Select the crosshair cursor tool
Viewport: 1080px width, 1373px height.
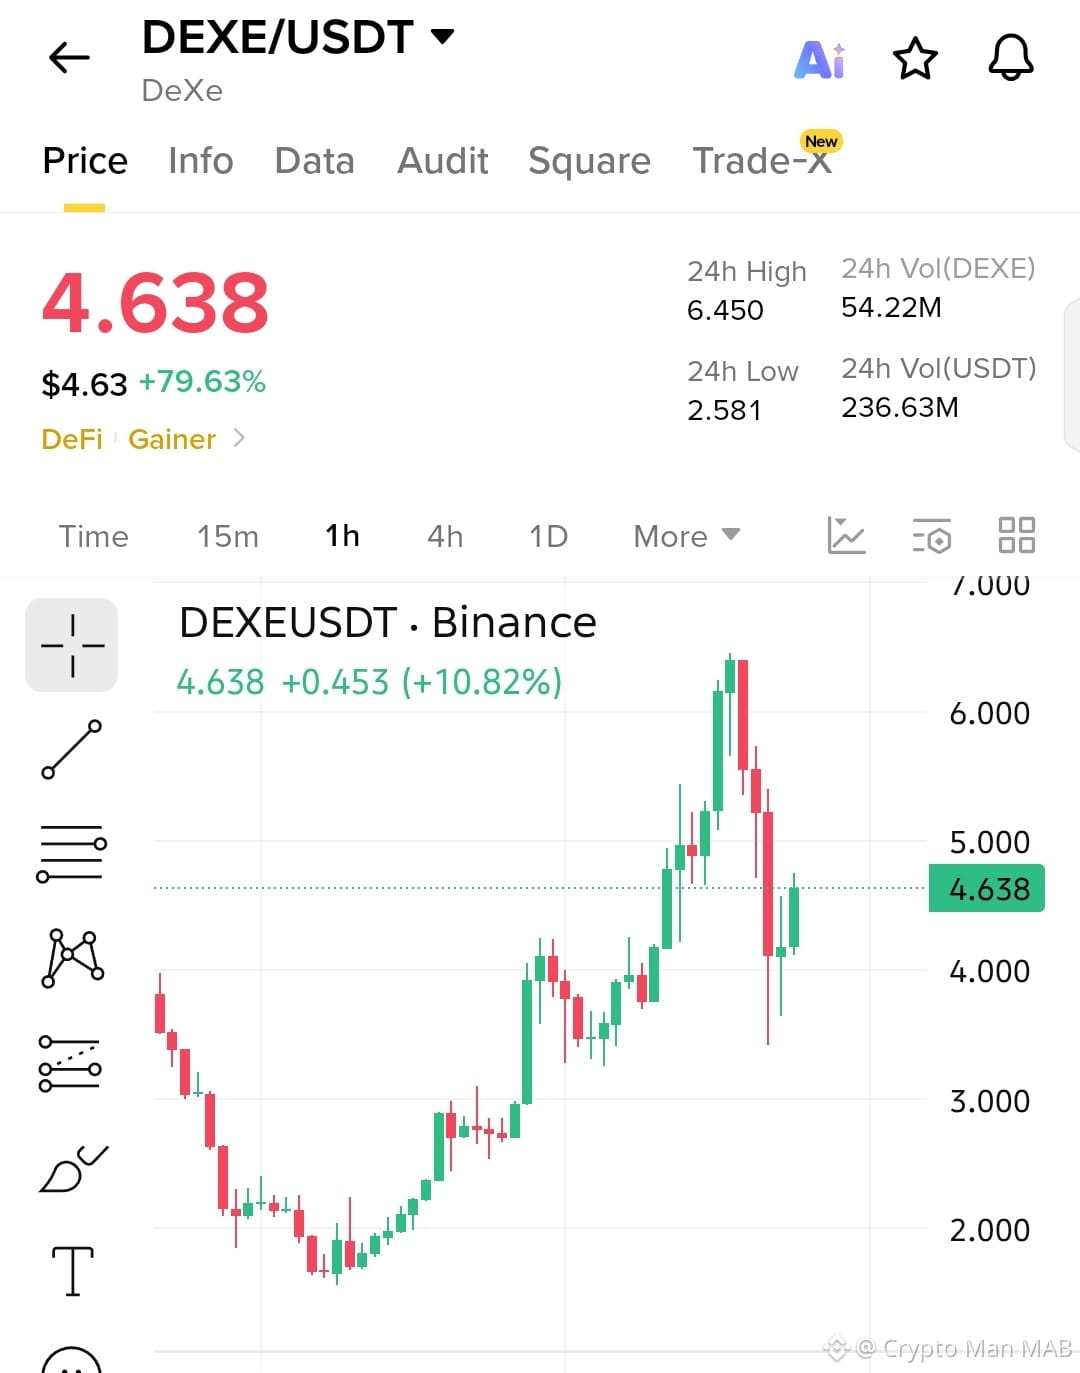click(72, 645)
